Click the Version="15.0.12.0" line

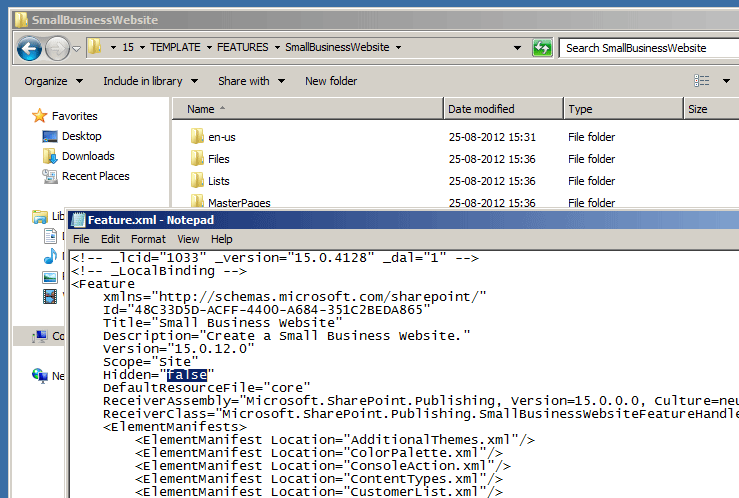pos(179,349)
